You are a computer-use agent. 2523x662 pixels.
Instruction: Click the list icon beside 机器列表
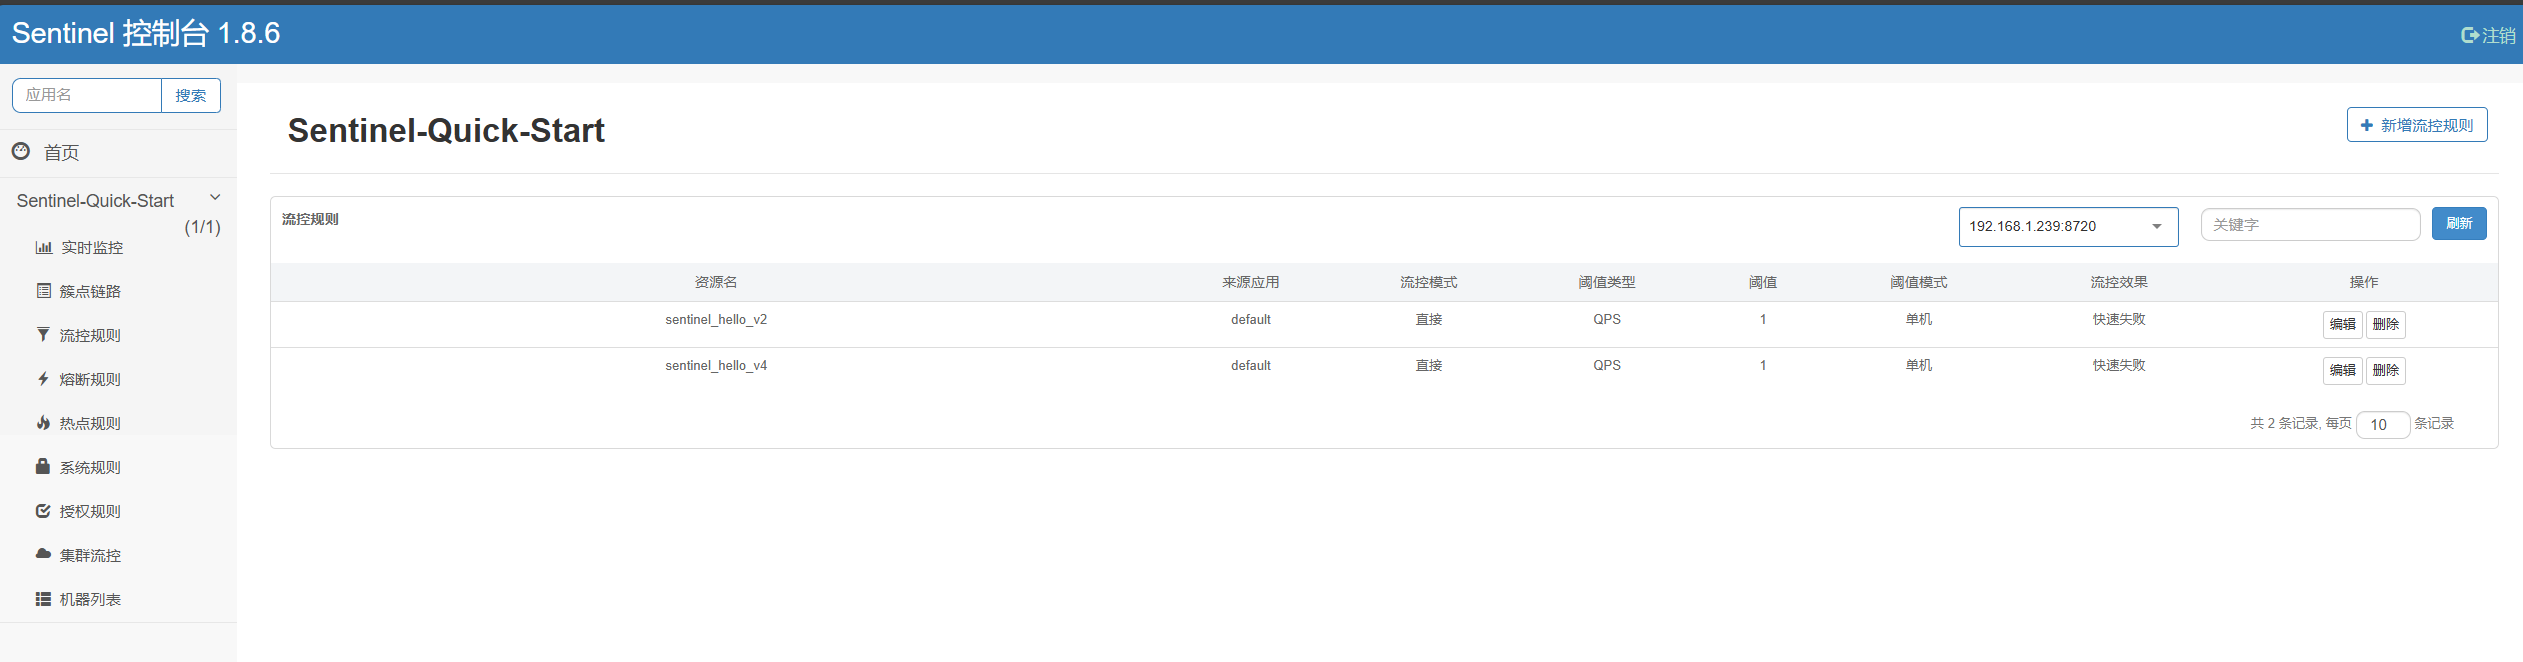43,599
